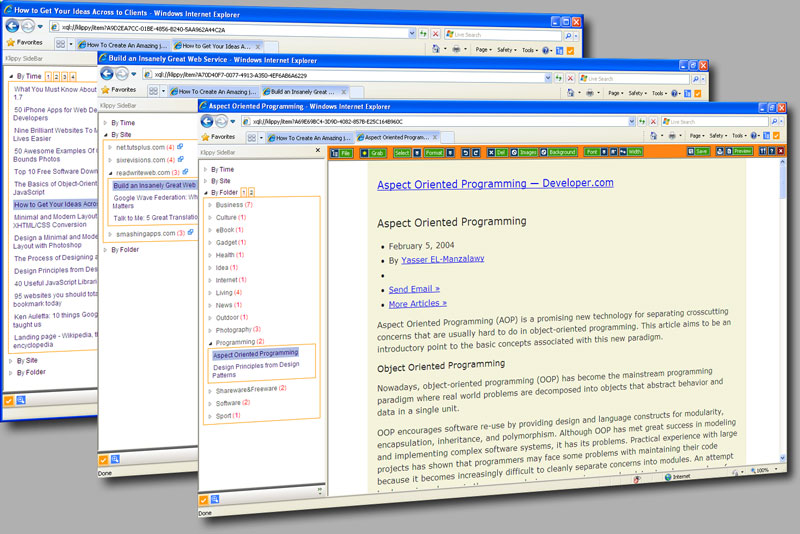Click address bar in Aspect Oriented Programming window
This screenshot has height=534, width=800.
click(438, 121)
